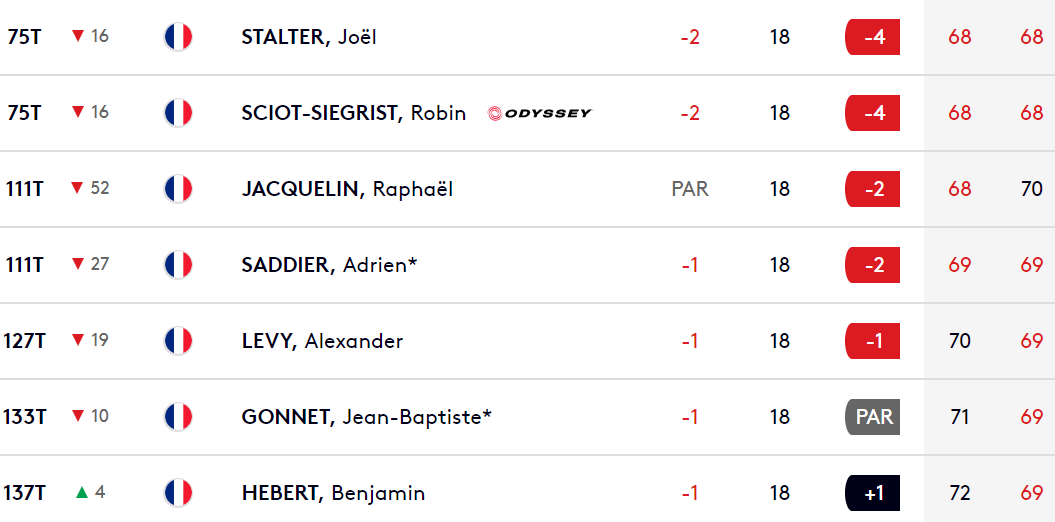Click French flag beside LEVY, Alexander
The image size is (1055, 522).
click(x=178, y=340)
